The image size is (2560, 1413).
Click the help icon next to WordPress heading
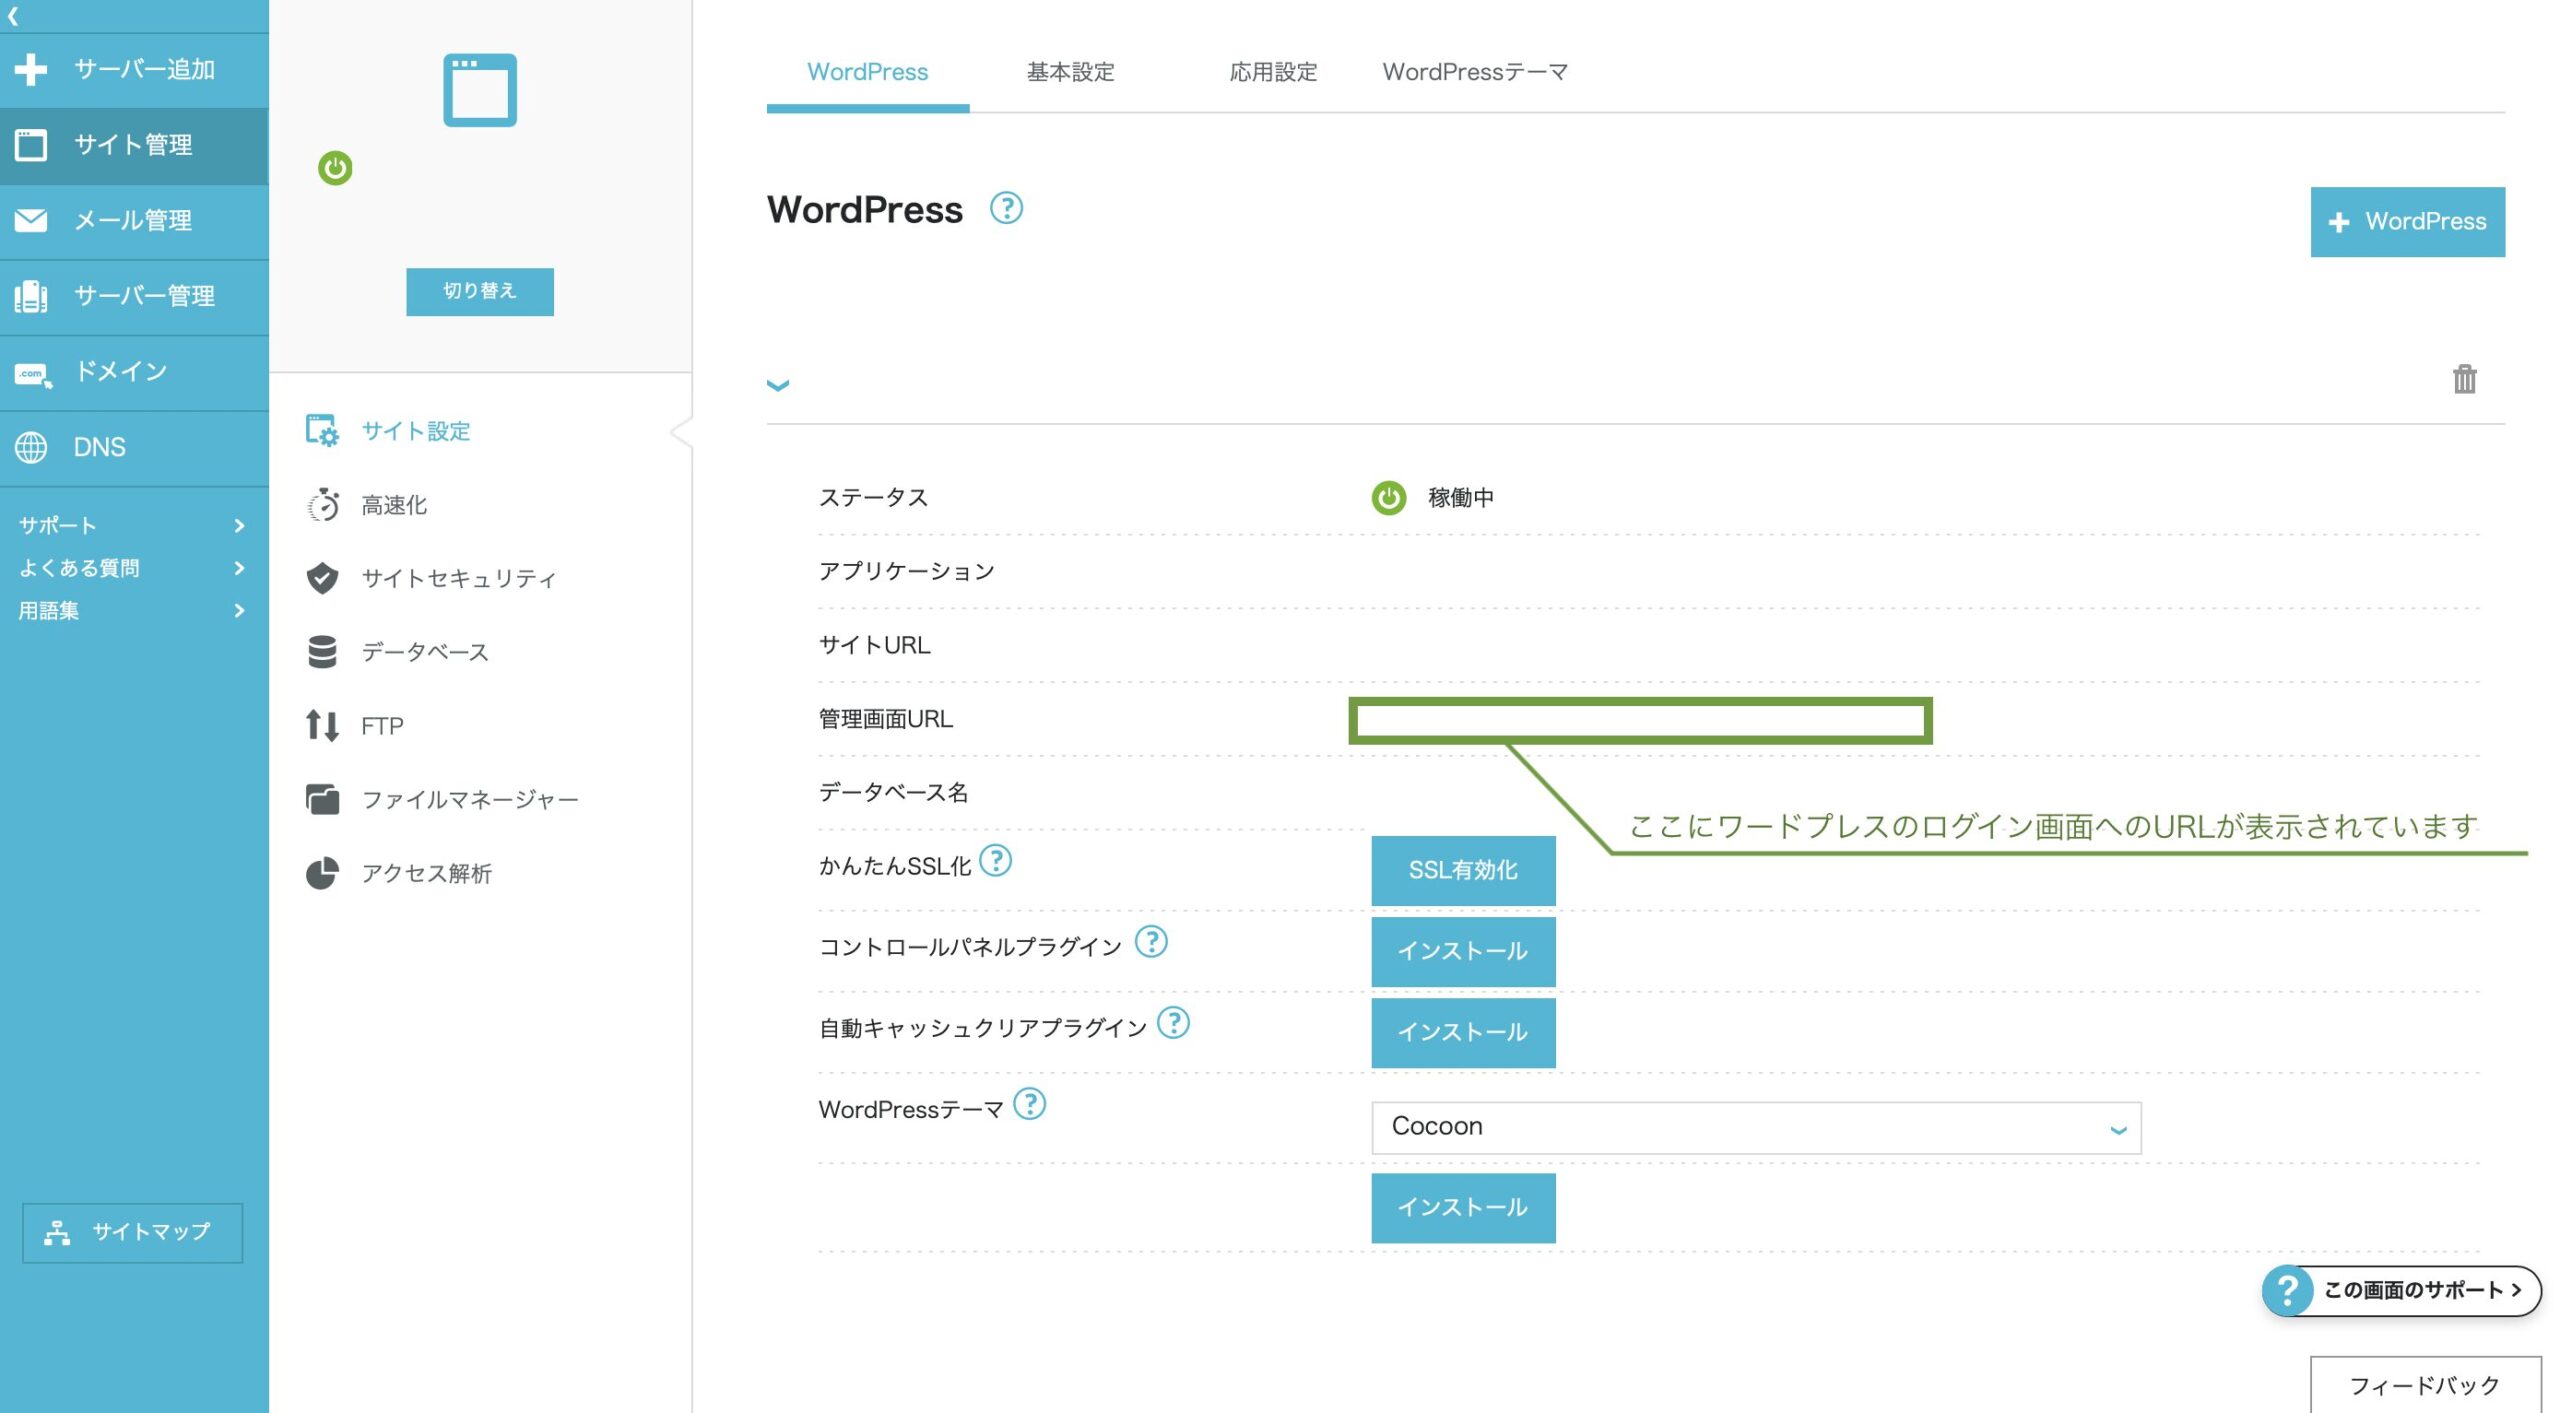pos(1006,208)
